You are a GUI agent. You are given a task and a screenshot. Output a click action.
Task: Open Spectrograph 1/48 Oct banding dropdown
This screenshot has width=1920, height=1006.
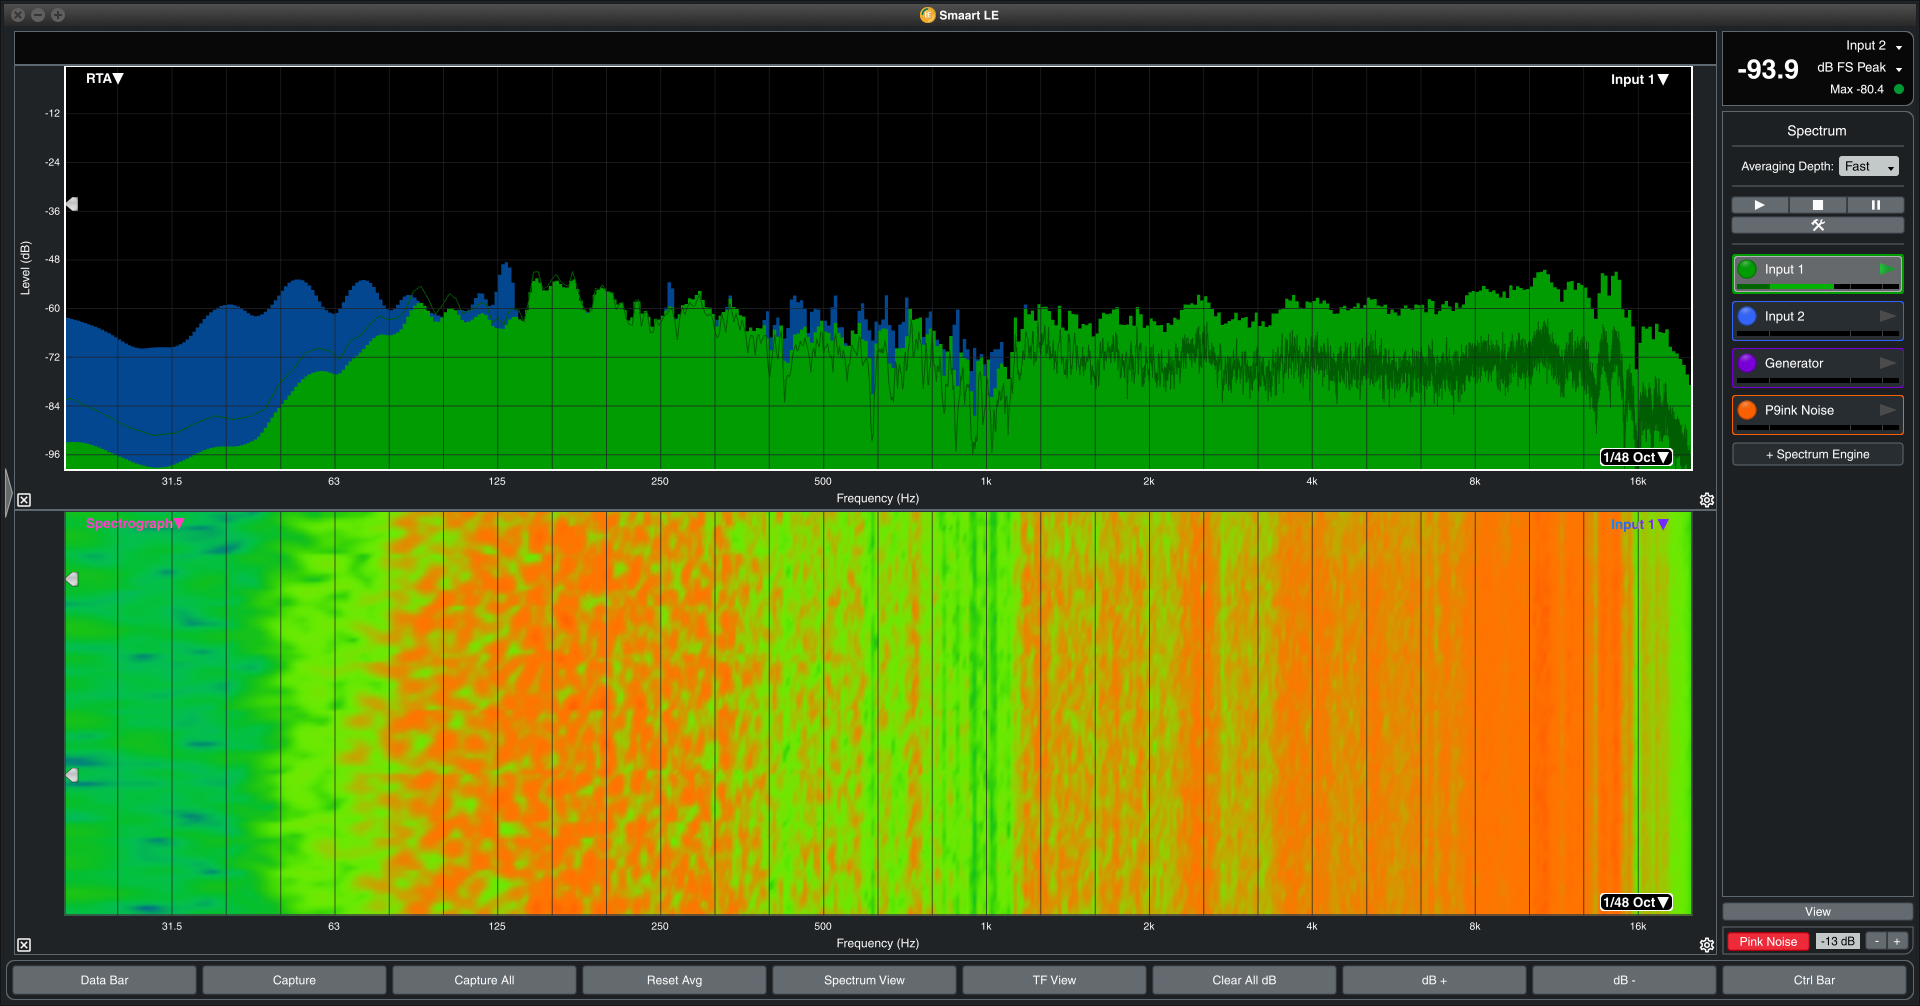tap(1636, 902)
